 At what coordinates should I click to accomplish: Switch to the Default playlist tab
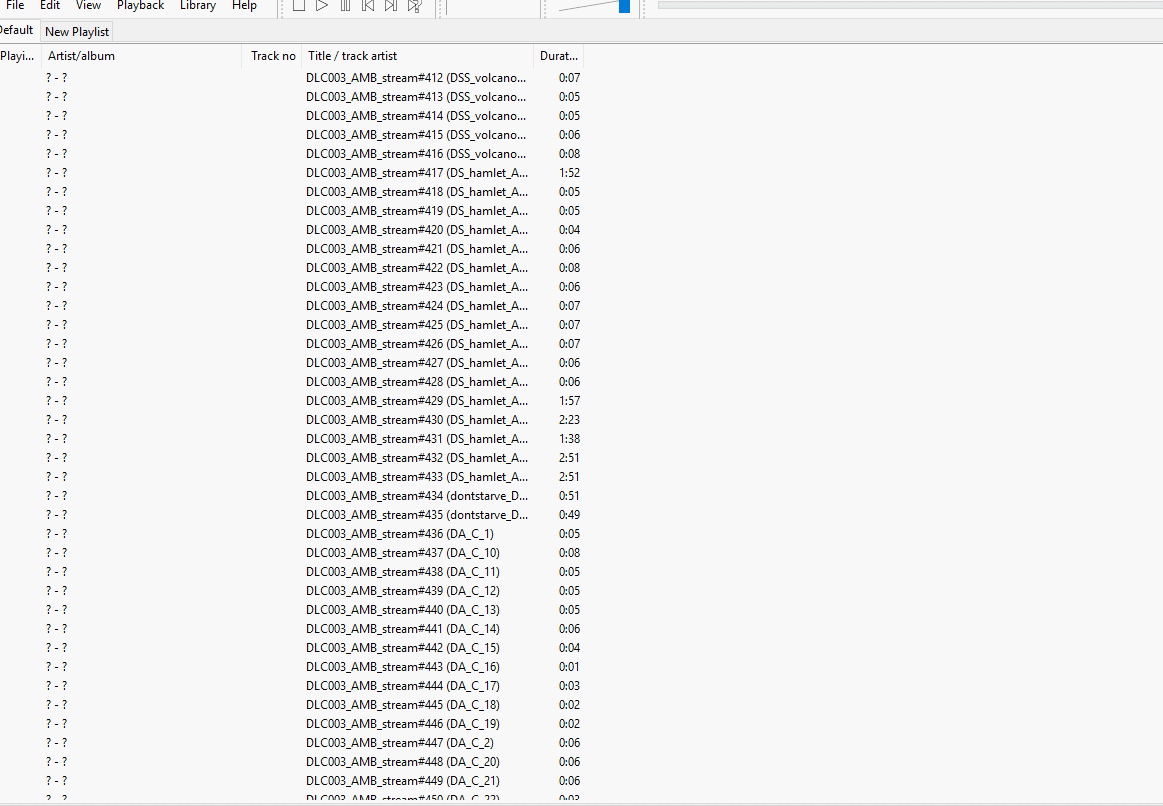point(15,31)
